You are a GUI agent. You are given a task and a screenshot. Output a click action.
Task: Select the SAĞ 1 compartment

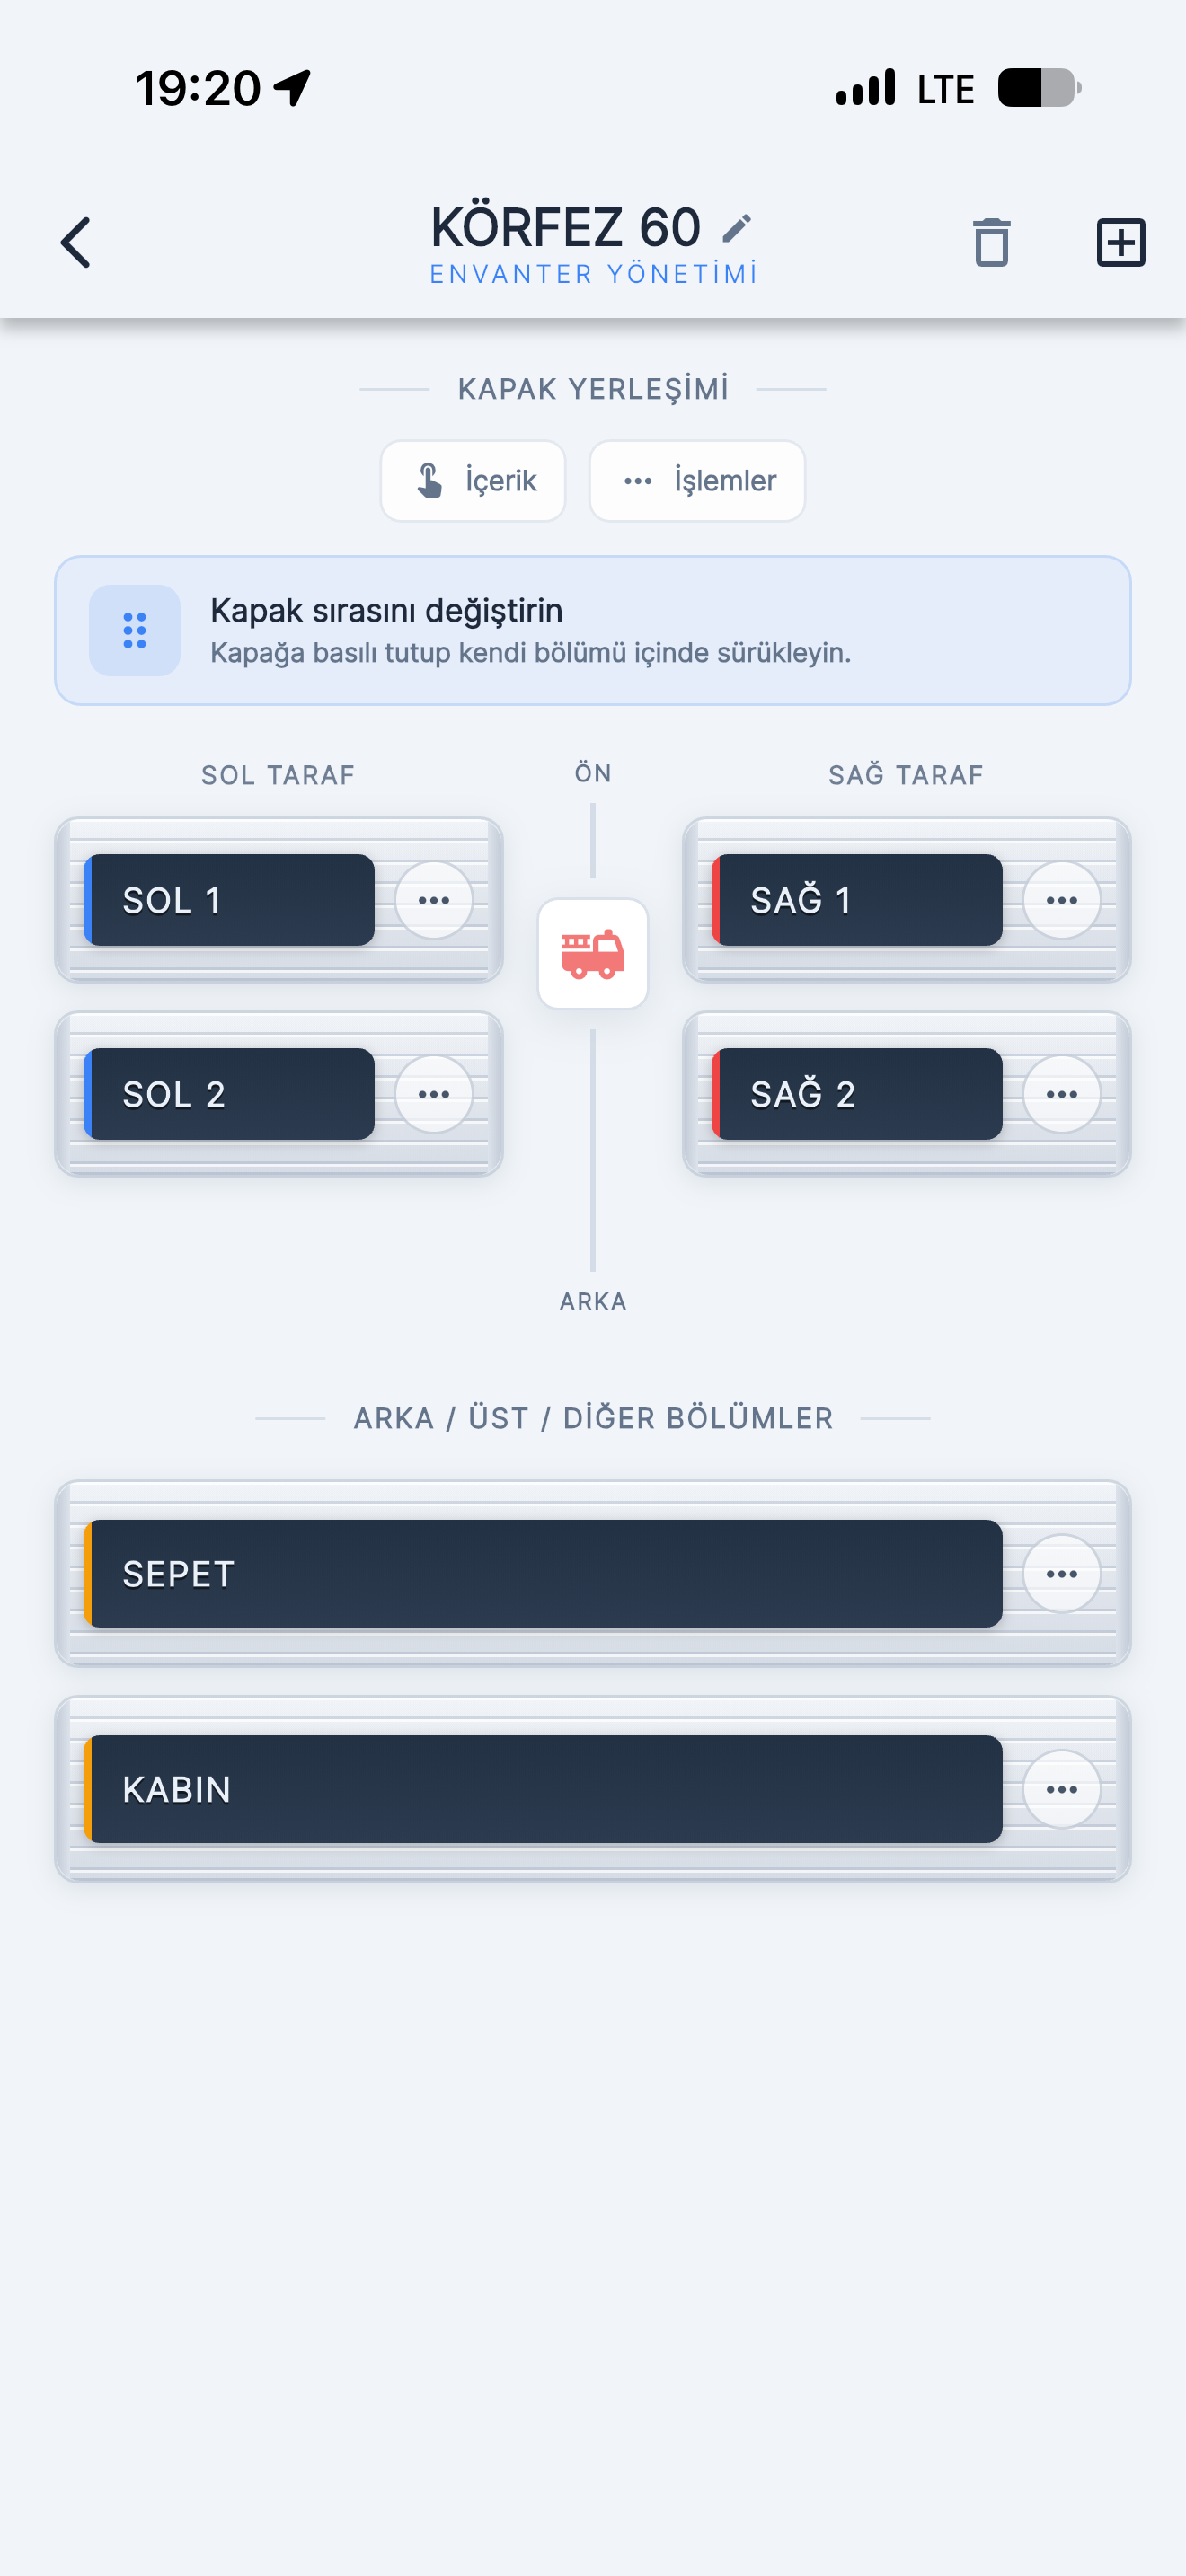tap(857, 900)
